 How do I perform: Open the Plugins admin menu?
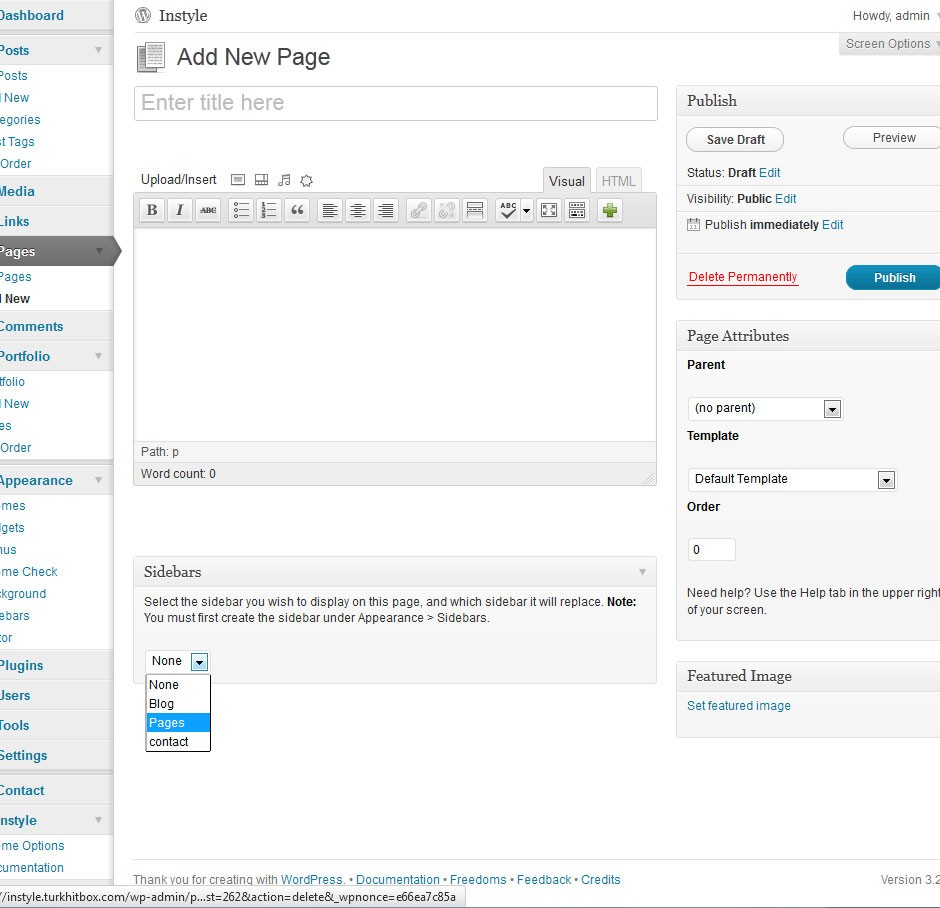[22, 665]
